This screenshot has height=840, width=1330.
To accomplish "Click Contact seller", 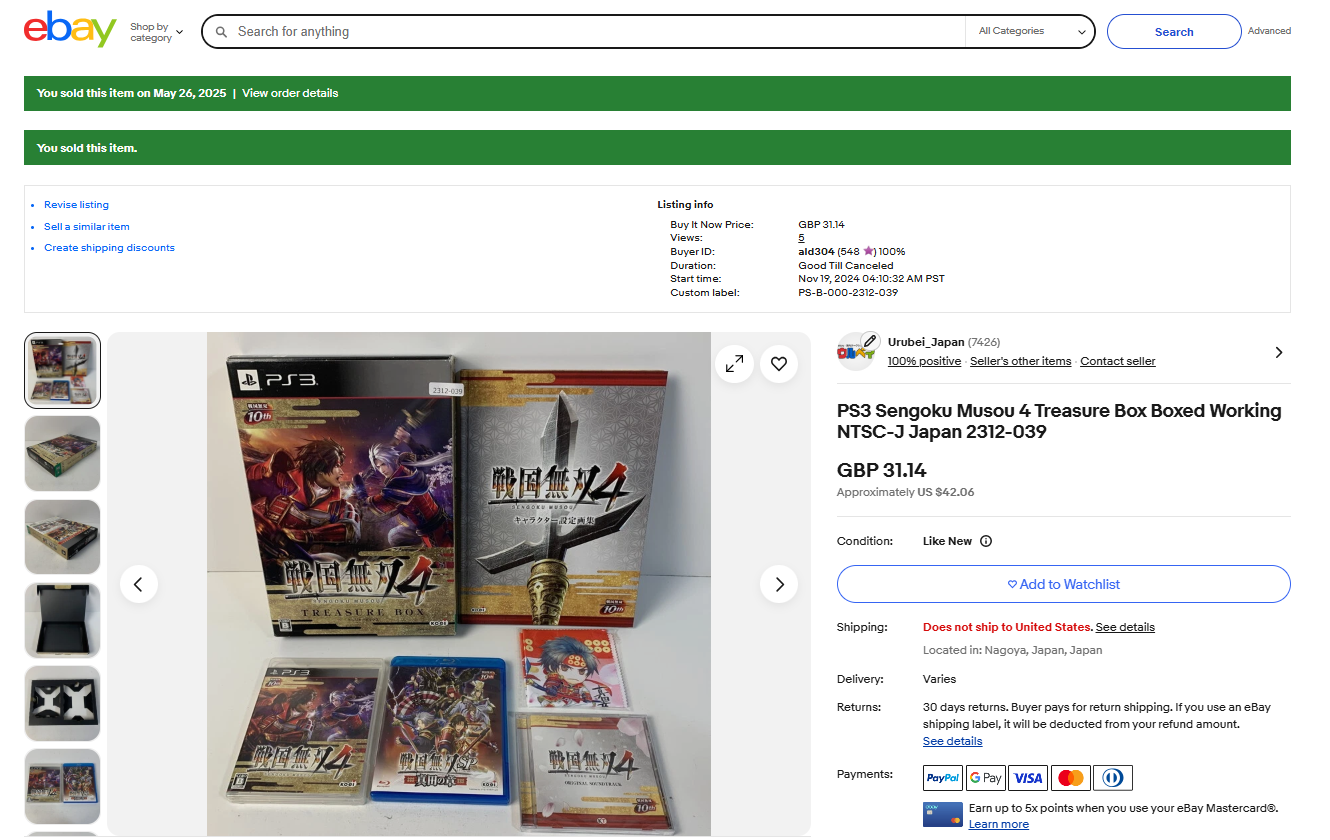I will point(1118,361).
